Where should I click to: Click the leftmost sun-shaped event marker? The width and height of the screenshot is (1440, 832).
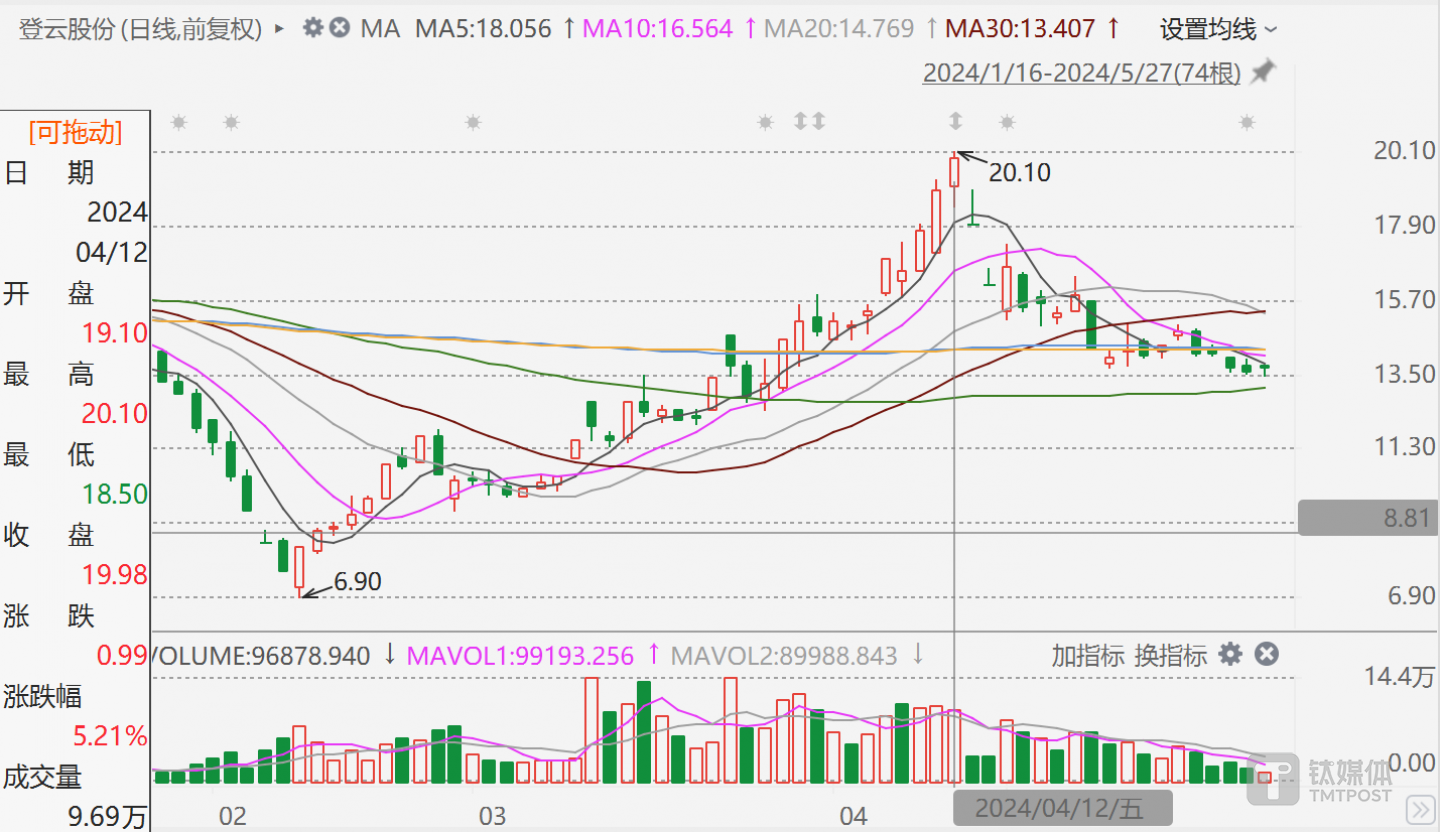click(x=179, y=122)
